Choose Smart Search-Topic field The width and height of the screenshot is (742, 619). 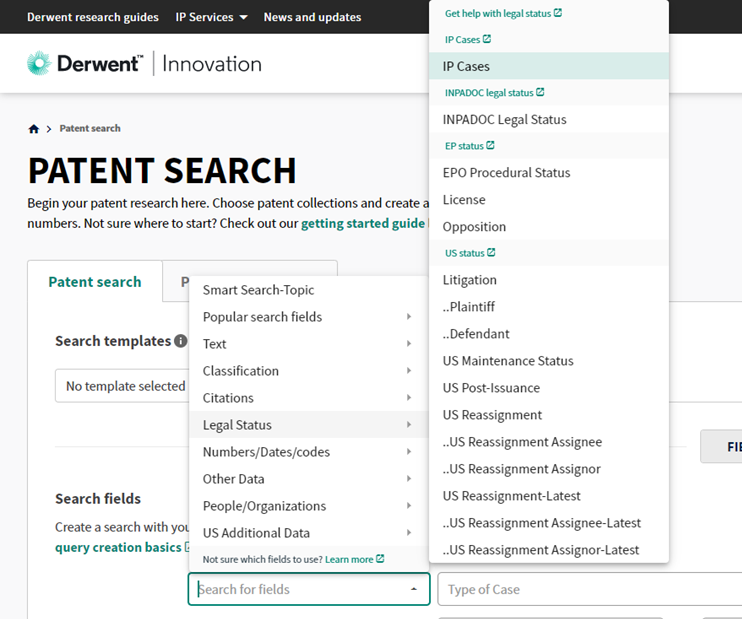(x=309, y=290)
